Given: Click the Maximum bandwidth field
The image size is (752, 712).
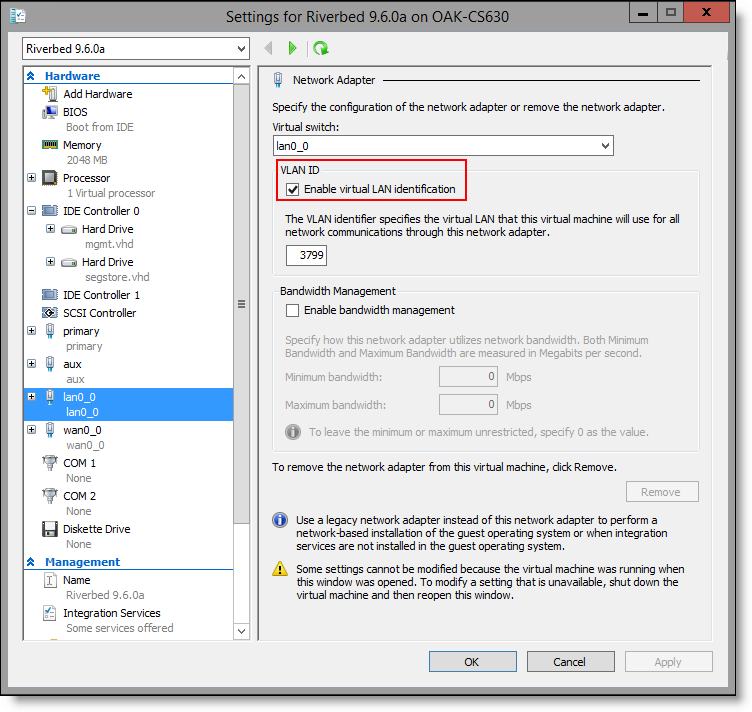Looking at the screenshot, I should [x=468, y=405].
